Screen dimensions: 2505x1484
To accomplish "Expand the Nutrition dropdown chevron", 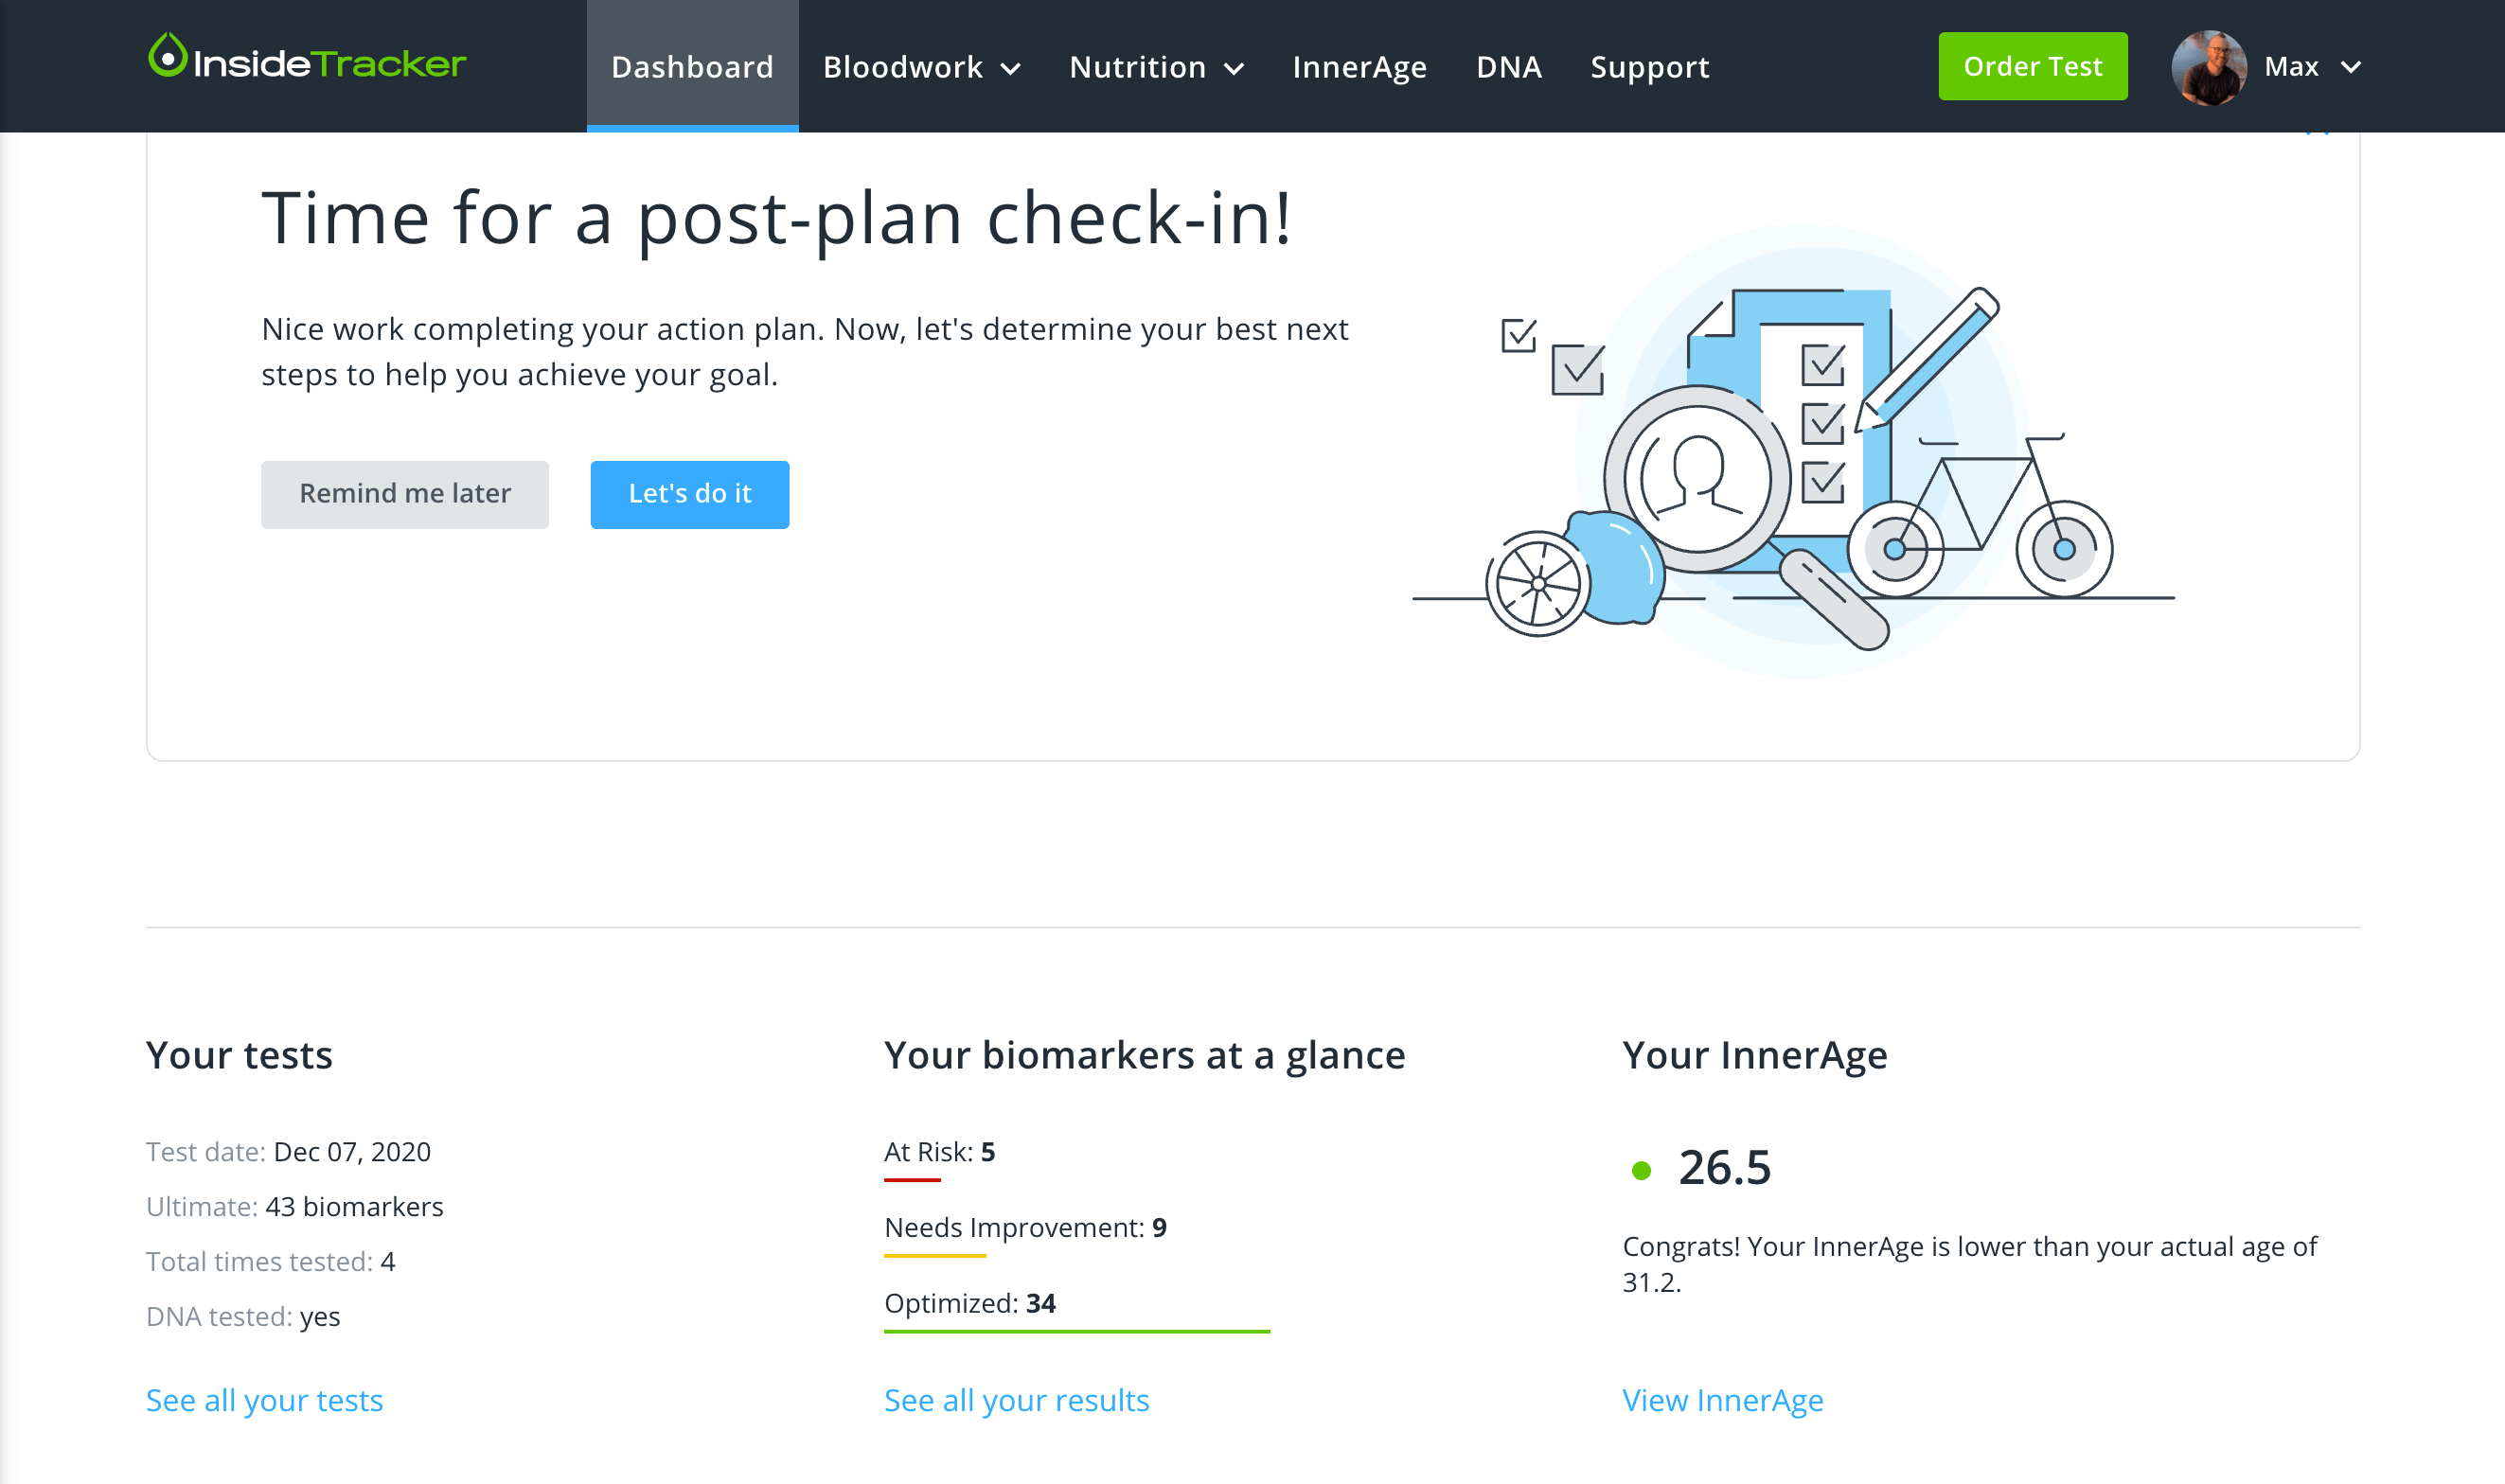I will pyautogui.click(x=1234, y=69).
